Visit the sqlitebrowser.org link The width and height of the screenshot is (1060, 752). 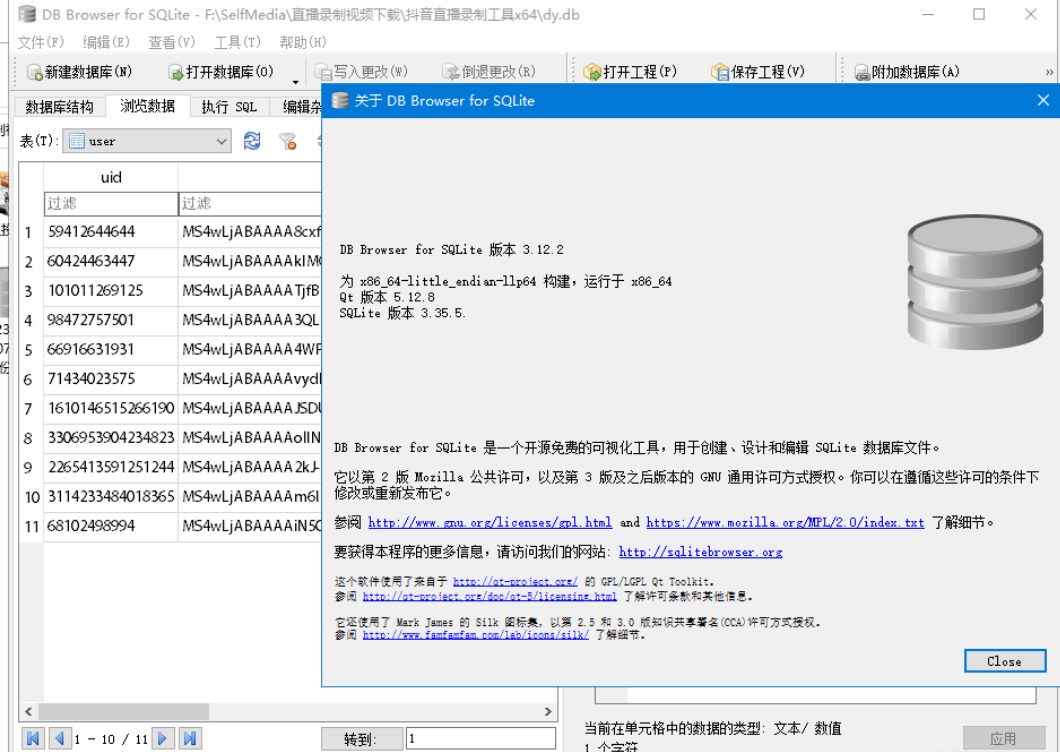[x=700, y=551]
